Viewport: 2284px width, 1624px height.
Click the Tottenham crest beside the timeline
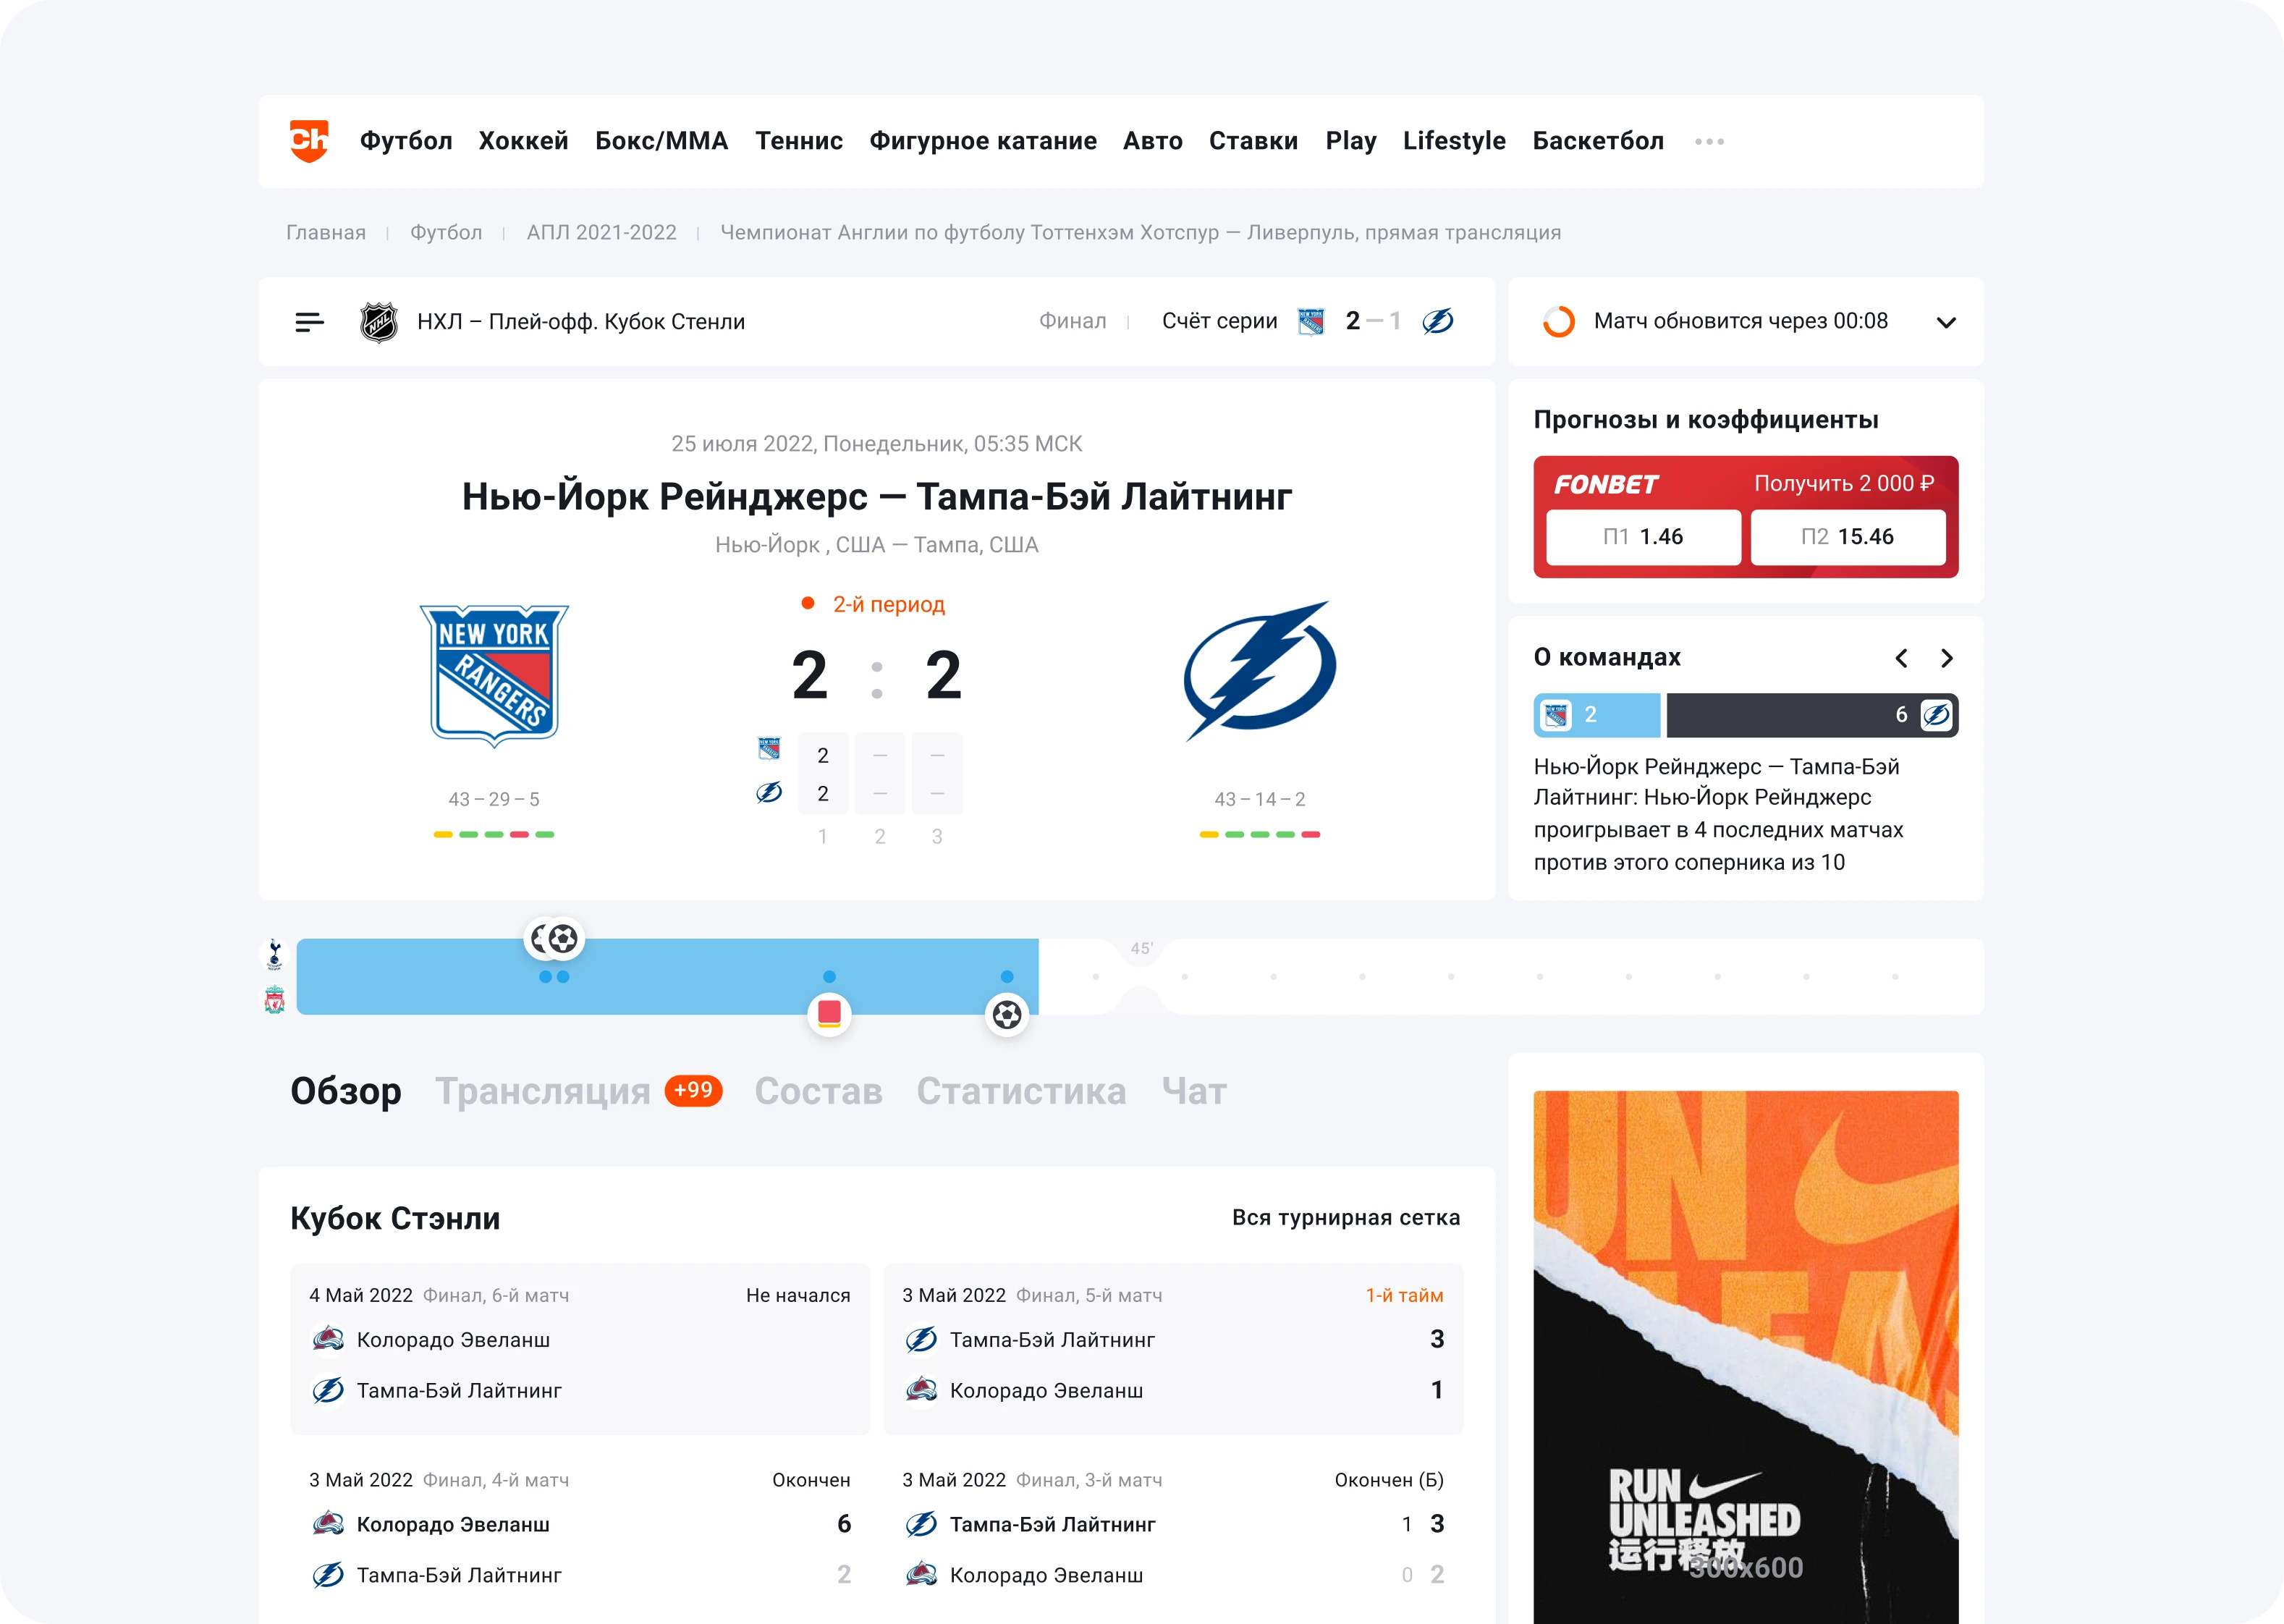pos(275,955)
